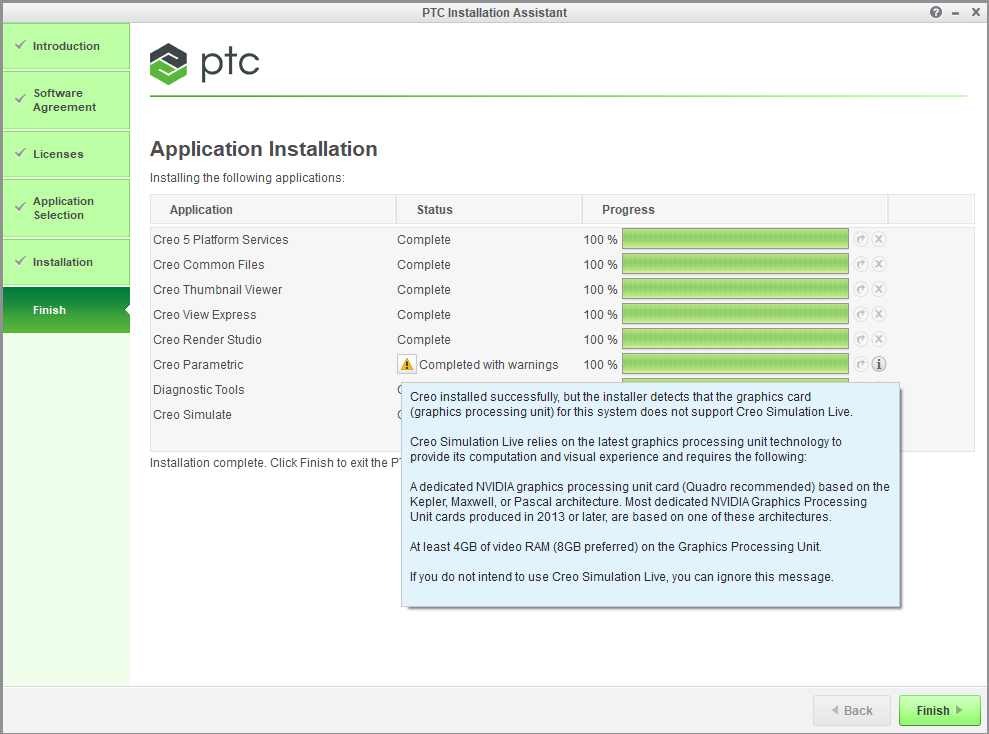Close the PTC Installation Assistant window

coord(976,13)
